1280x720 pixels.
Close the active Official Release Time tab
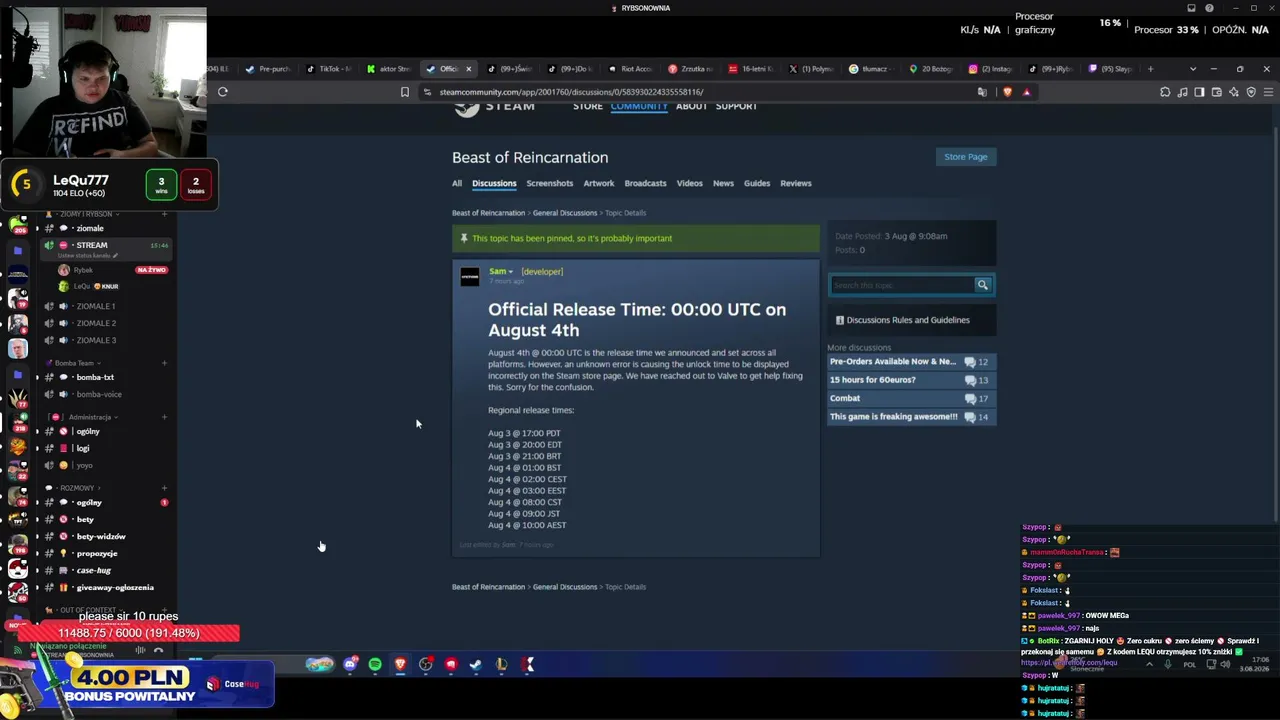point(468,69)
